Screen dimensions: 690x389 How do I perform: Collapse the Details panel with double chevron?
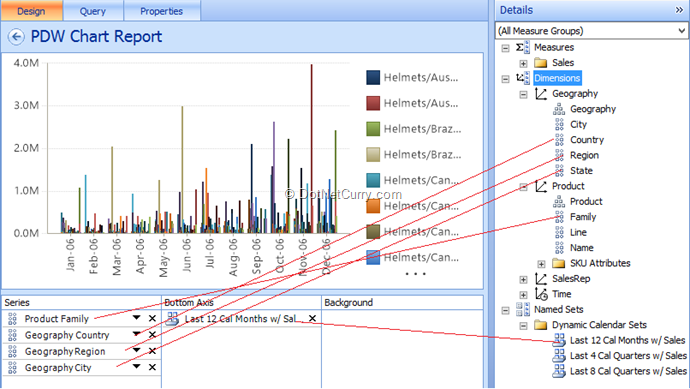(679, 10)
